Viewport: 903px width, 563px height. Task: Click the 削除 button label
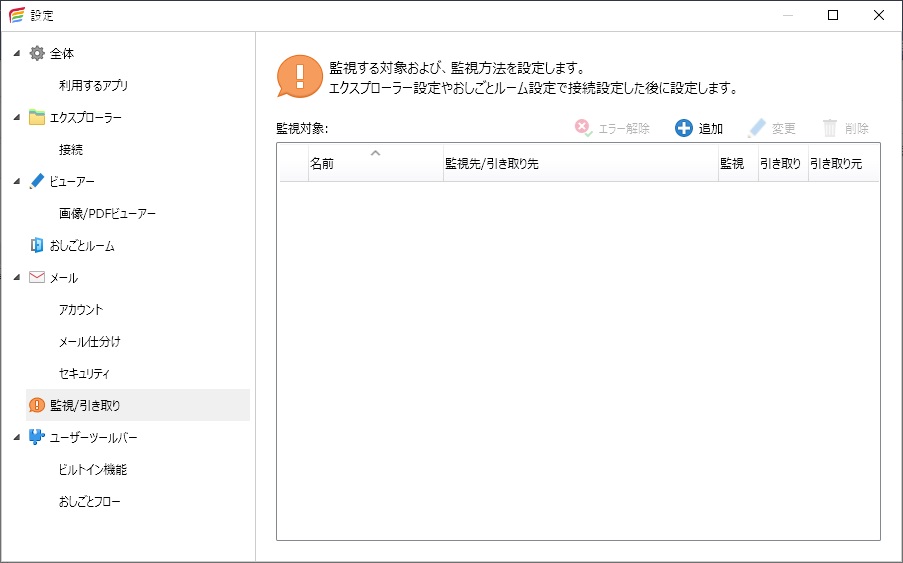point(856,128)
